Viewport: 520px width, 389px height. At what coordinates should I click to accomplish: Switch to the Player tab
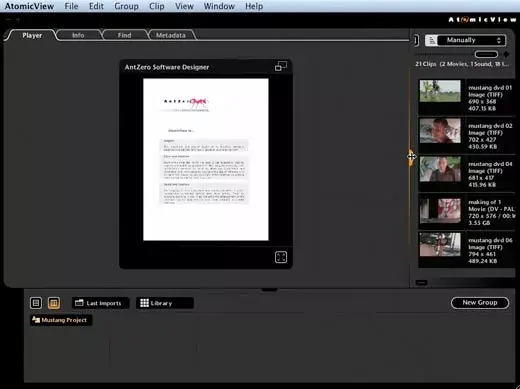click(x=32, y=35)
